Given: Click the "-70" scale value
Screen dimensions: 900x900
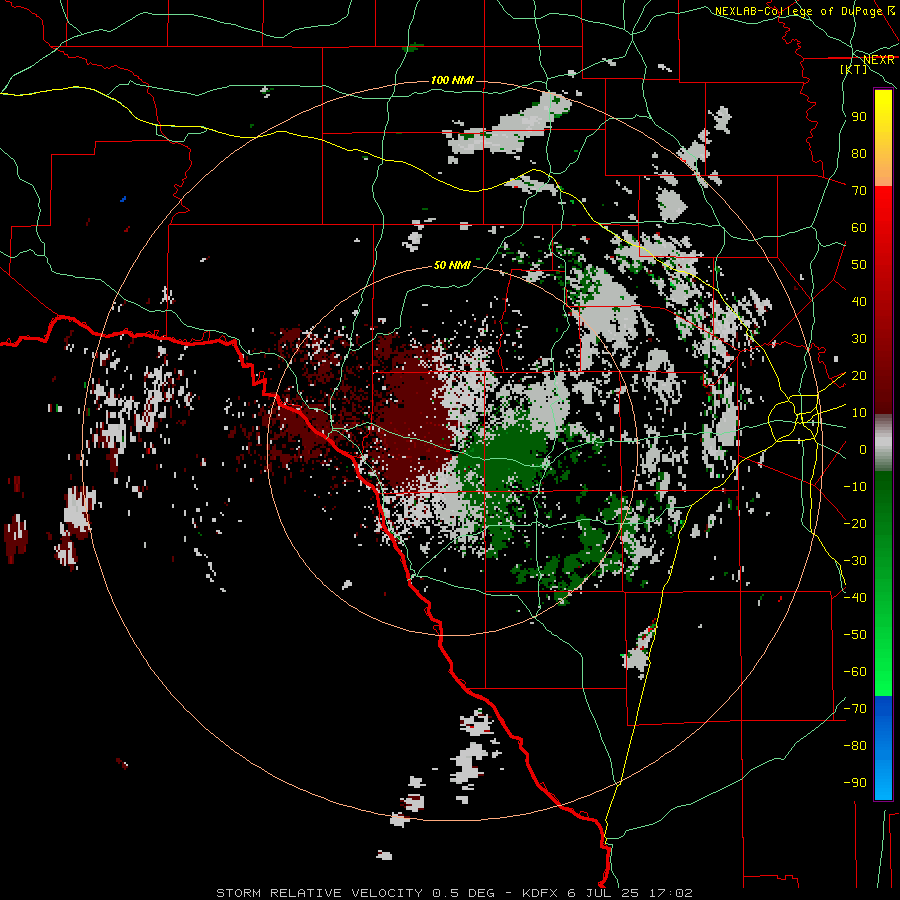Looking at the screenshot, I should pos(855,709).
